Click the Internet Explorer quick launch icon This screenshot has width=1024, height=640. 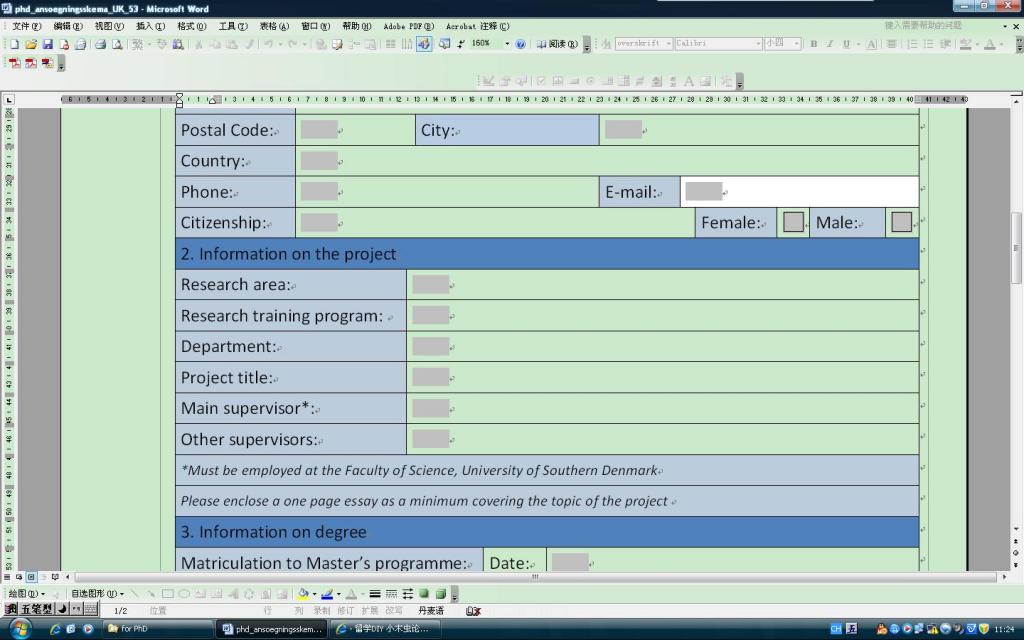pyautogui.click(x=55, y=629)
